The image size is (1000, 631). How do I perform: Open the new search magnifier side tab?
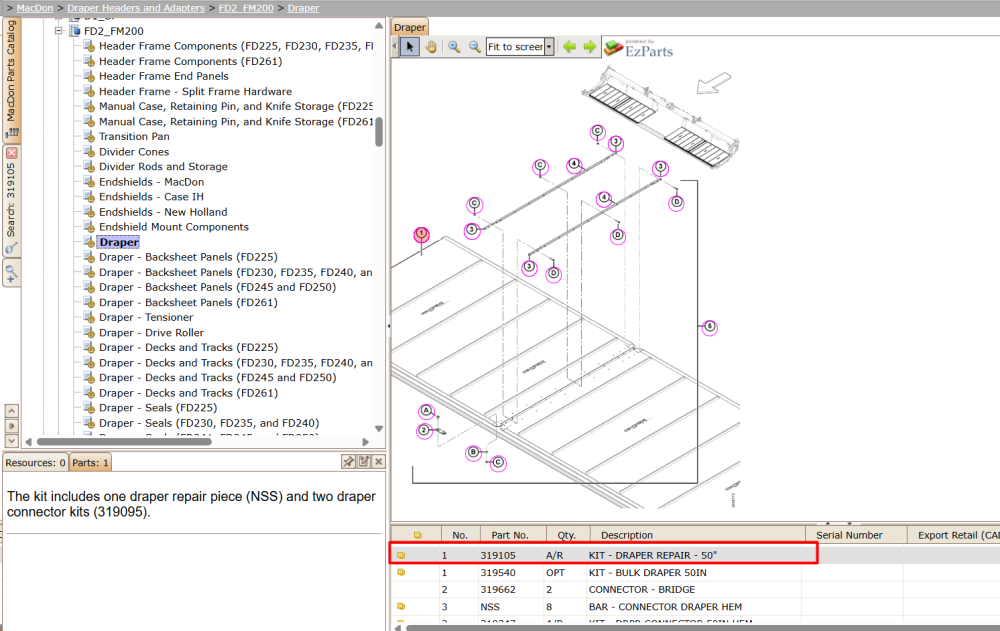pos(11,273)
